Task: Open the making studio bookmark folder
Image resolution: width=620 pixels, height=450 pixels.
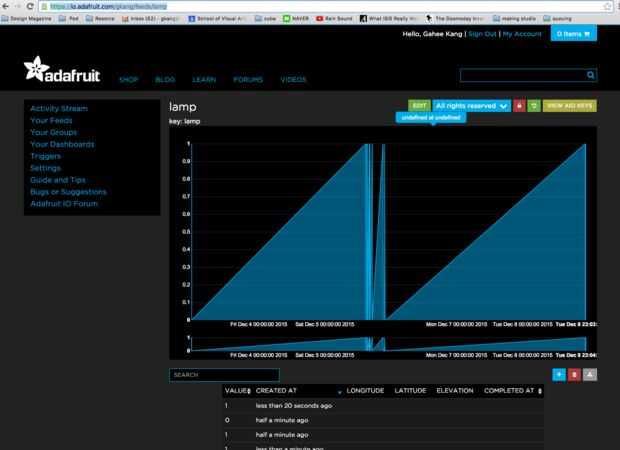Action: click(514, 19)
